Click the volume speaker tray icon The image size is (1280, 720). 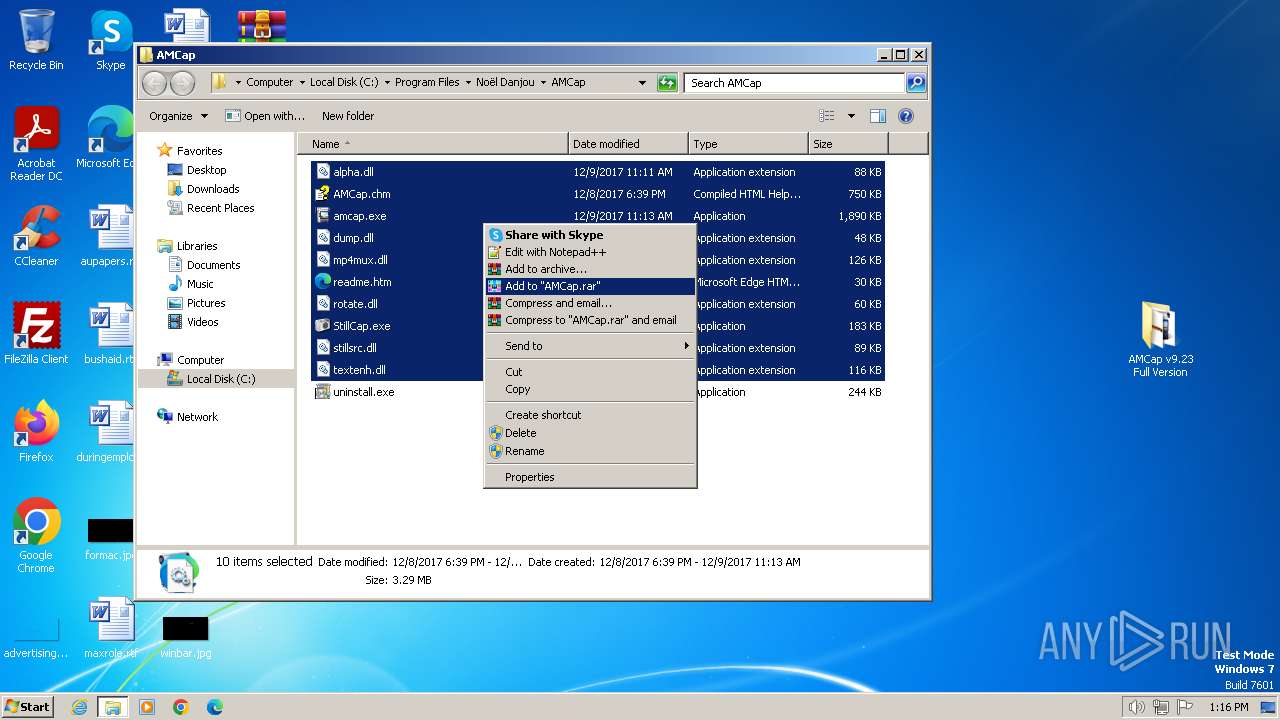[1135, 707]
